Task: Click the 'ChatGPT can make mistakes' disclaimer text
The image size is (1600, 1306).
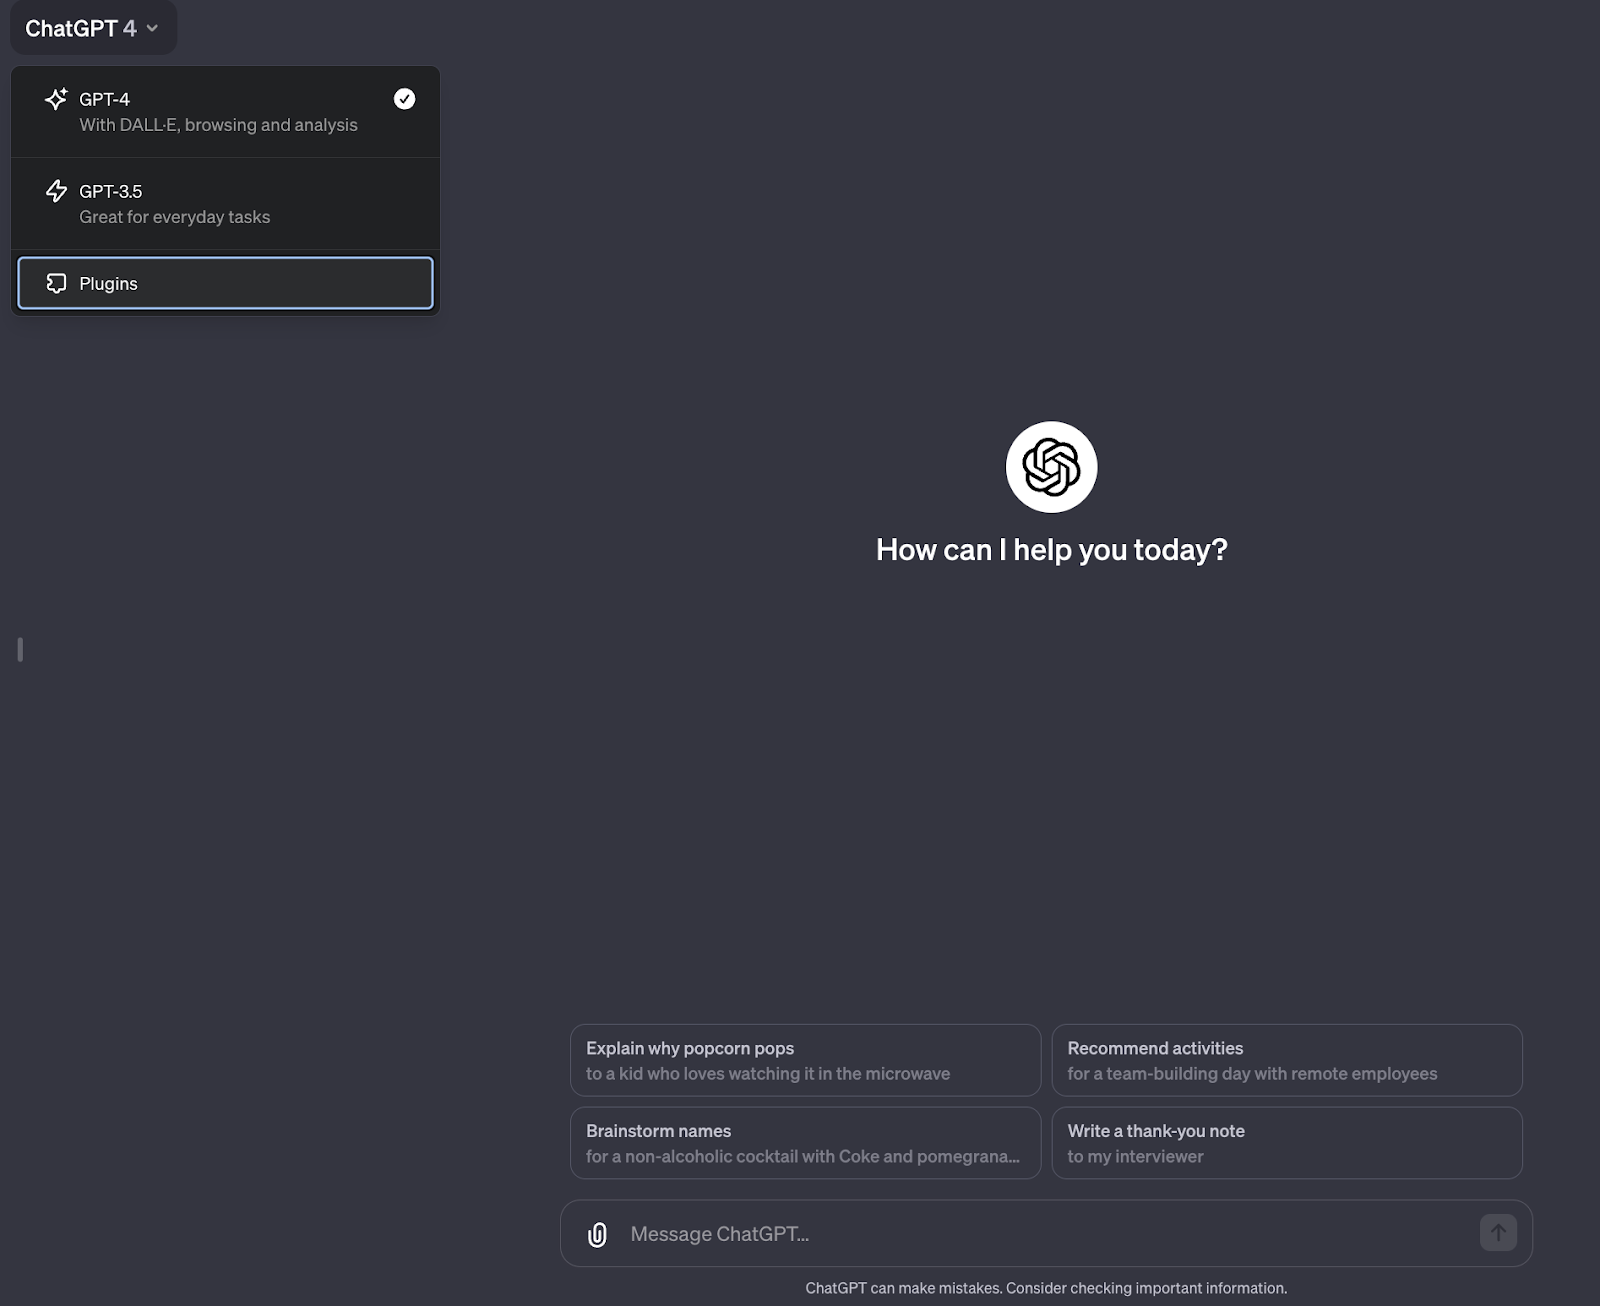Action: (x=1046, y=1288)
